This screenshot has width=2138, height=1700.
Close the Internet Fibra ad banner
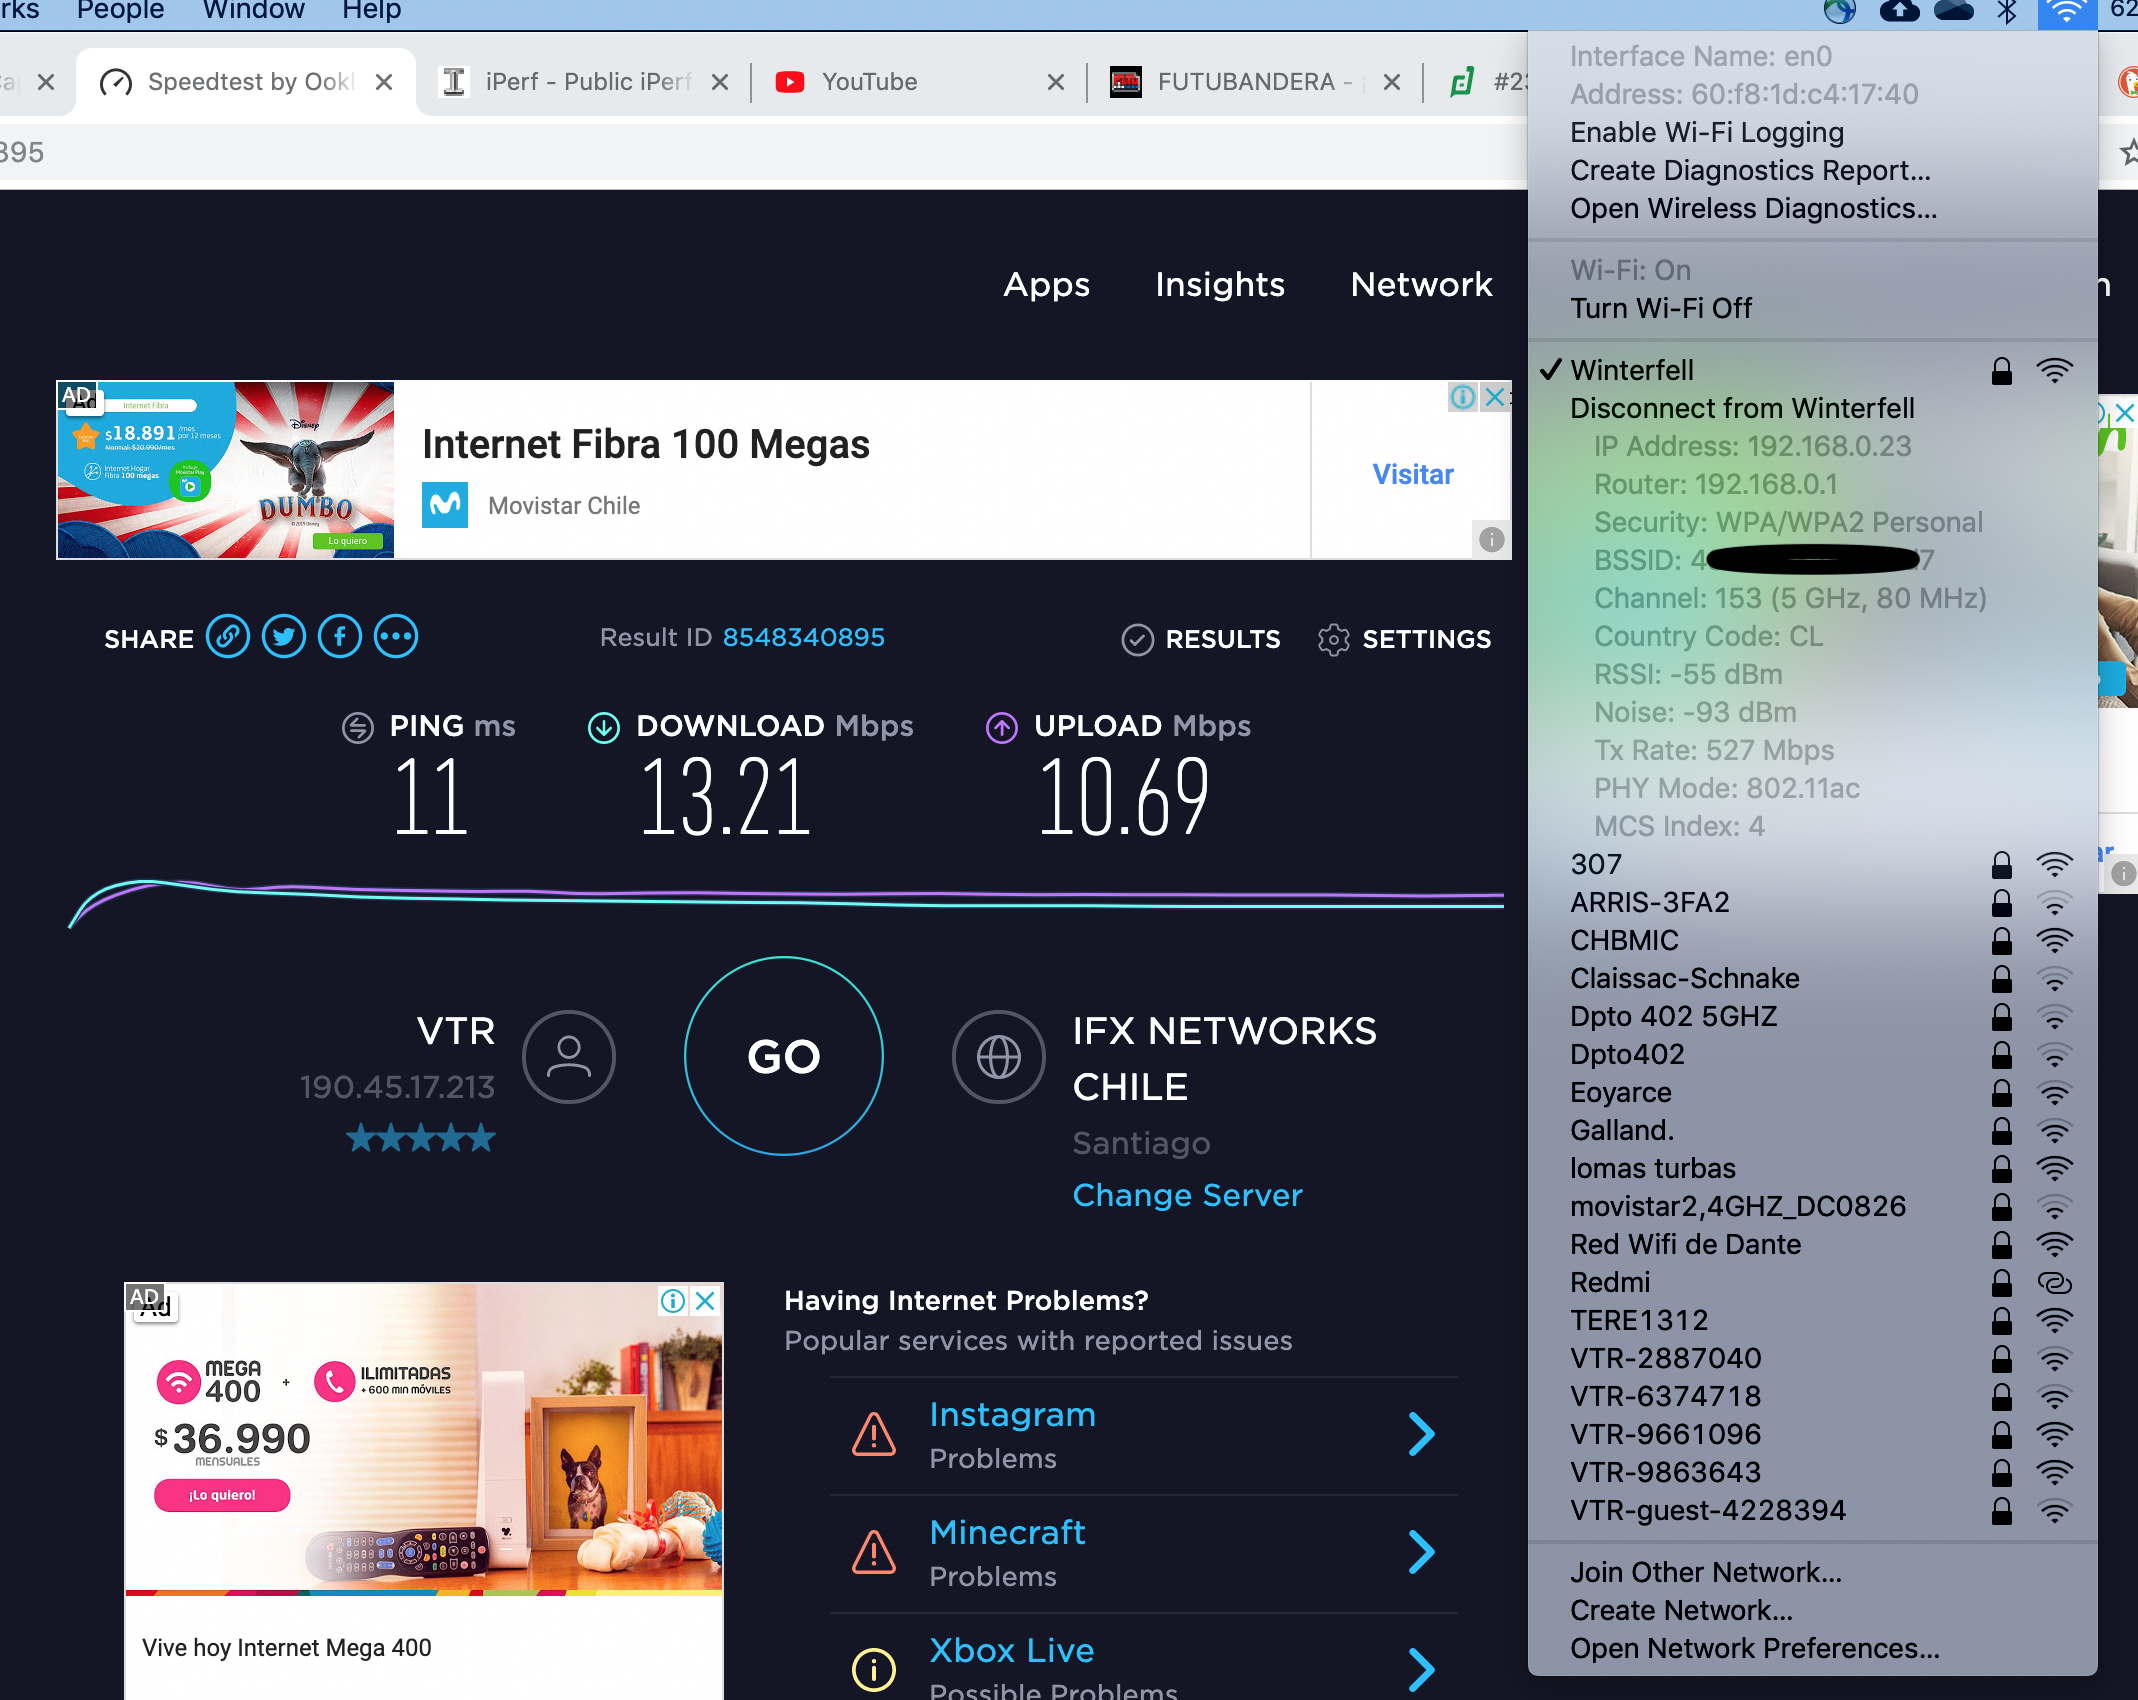click(x=1495, y=397)
